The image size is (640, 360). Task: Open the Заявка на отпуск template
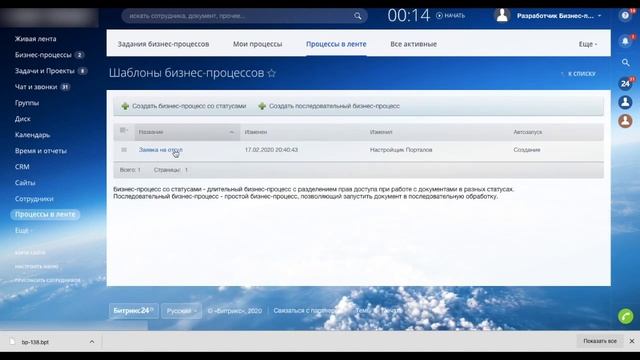coord(161,150)
